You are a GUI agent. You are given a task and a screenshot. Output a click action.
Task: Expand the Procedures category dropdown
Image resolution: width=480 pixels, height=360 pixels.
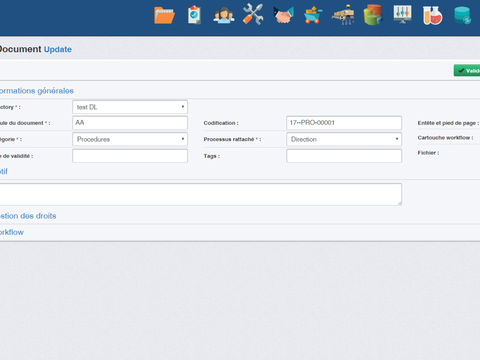click(x=130, y=139)
